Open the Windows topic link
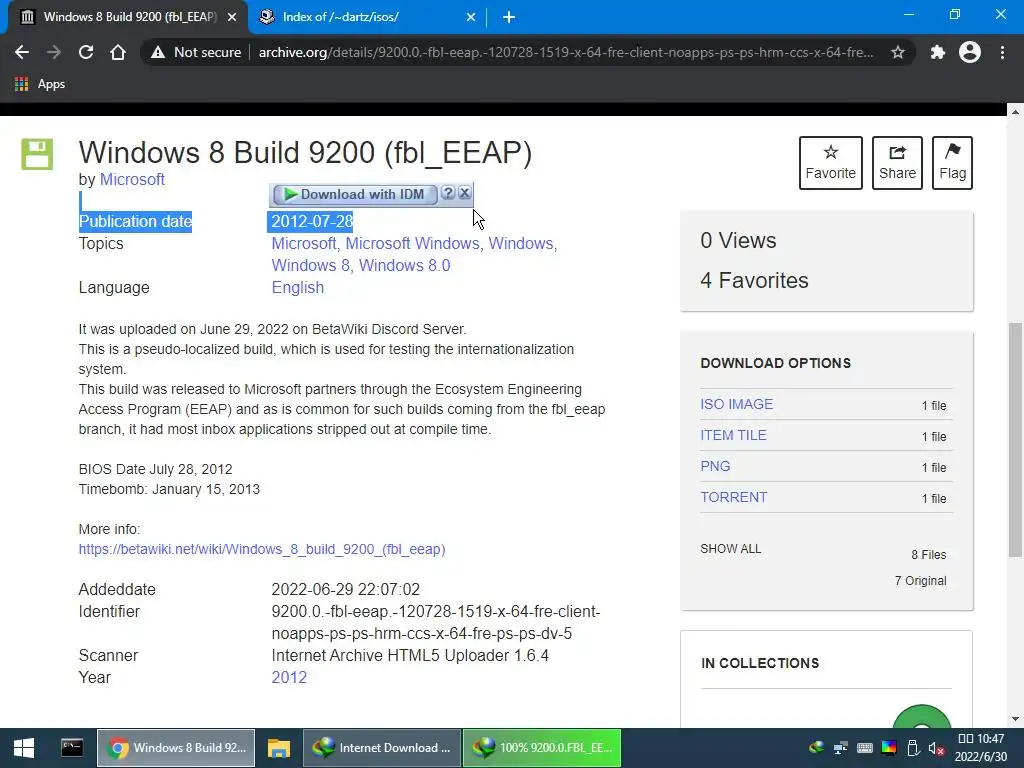 click(x=520, y=244)
